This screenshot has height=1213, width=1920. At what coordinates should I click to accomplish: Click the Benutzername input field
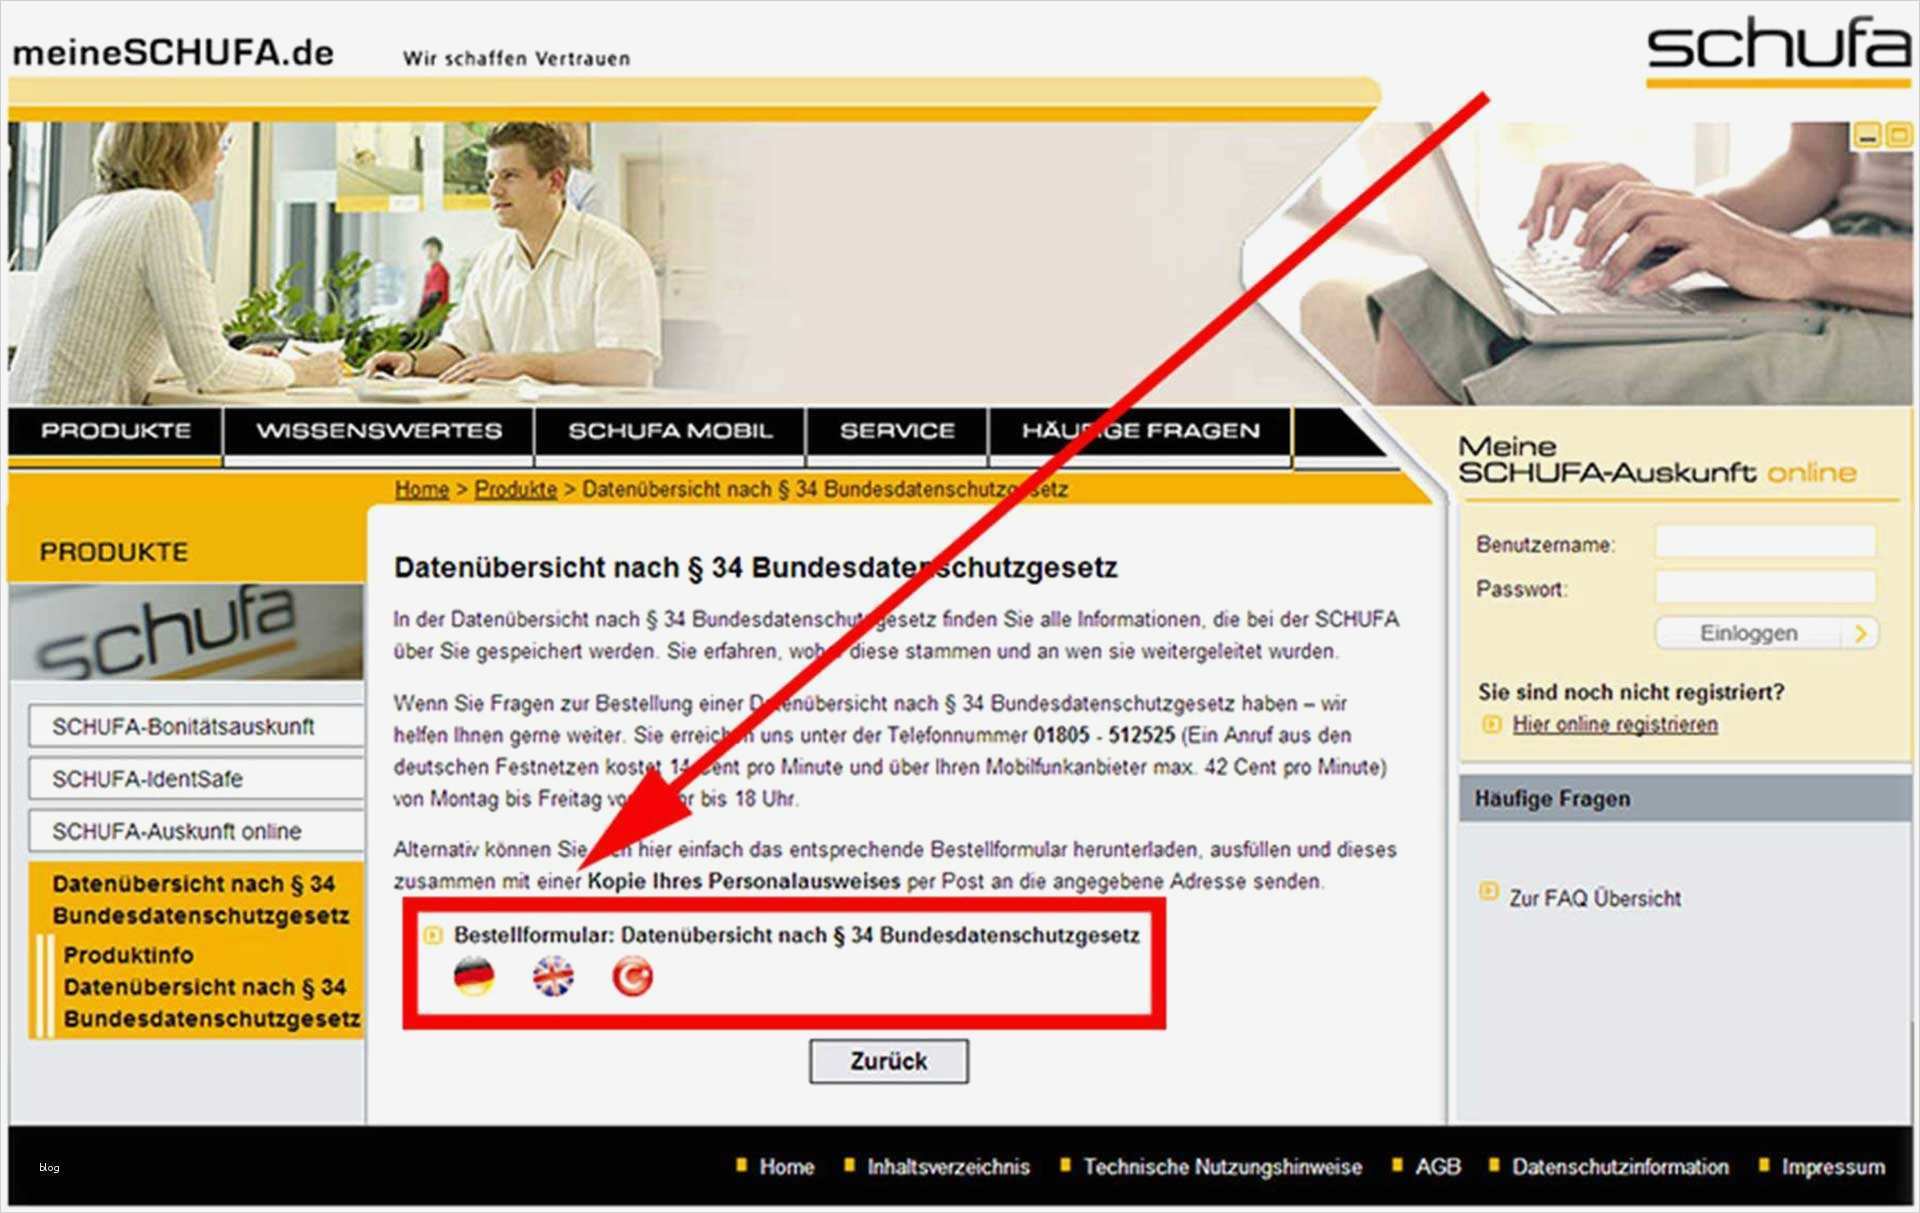(x=1765, y=543)
